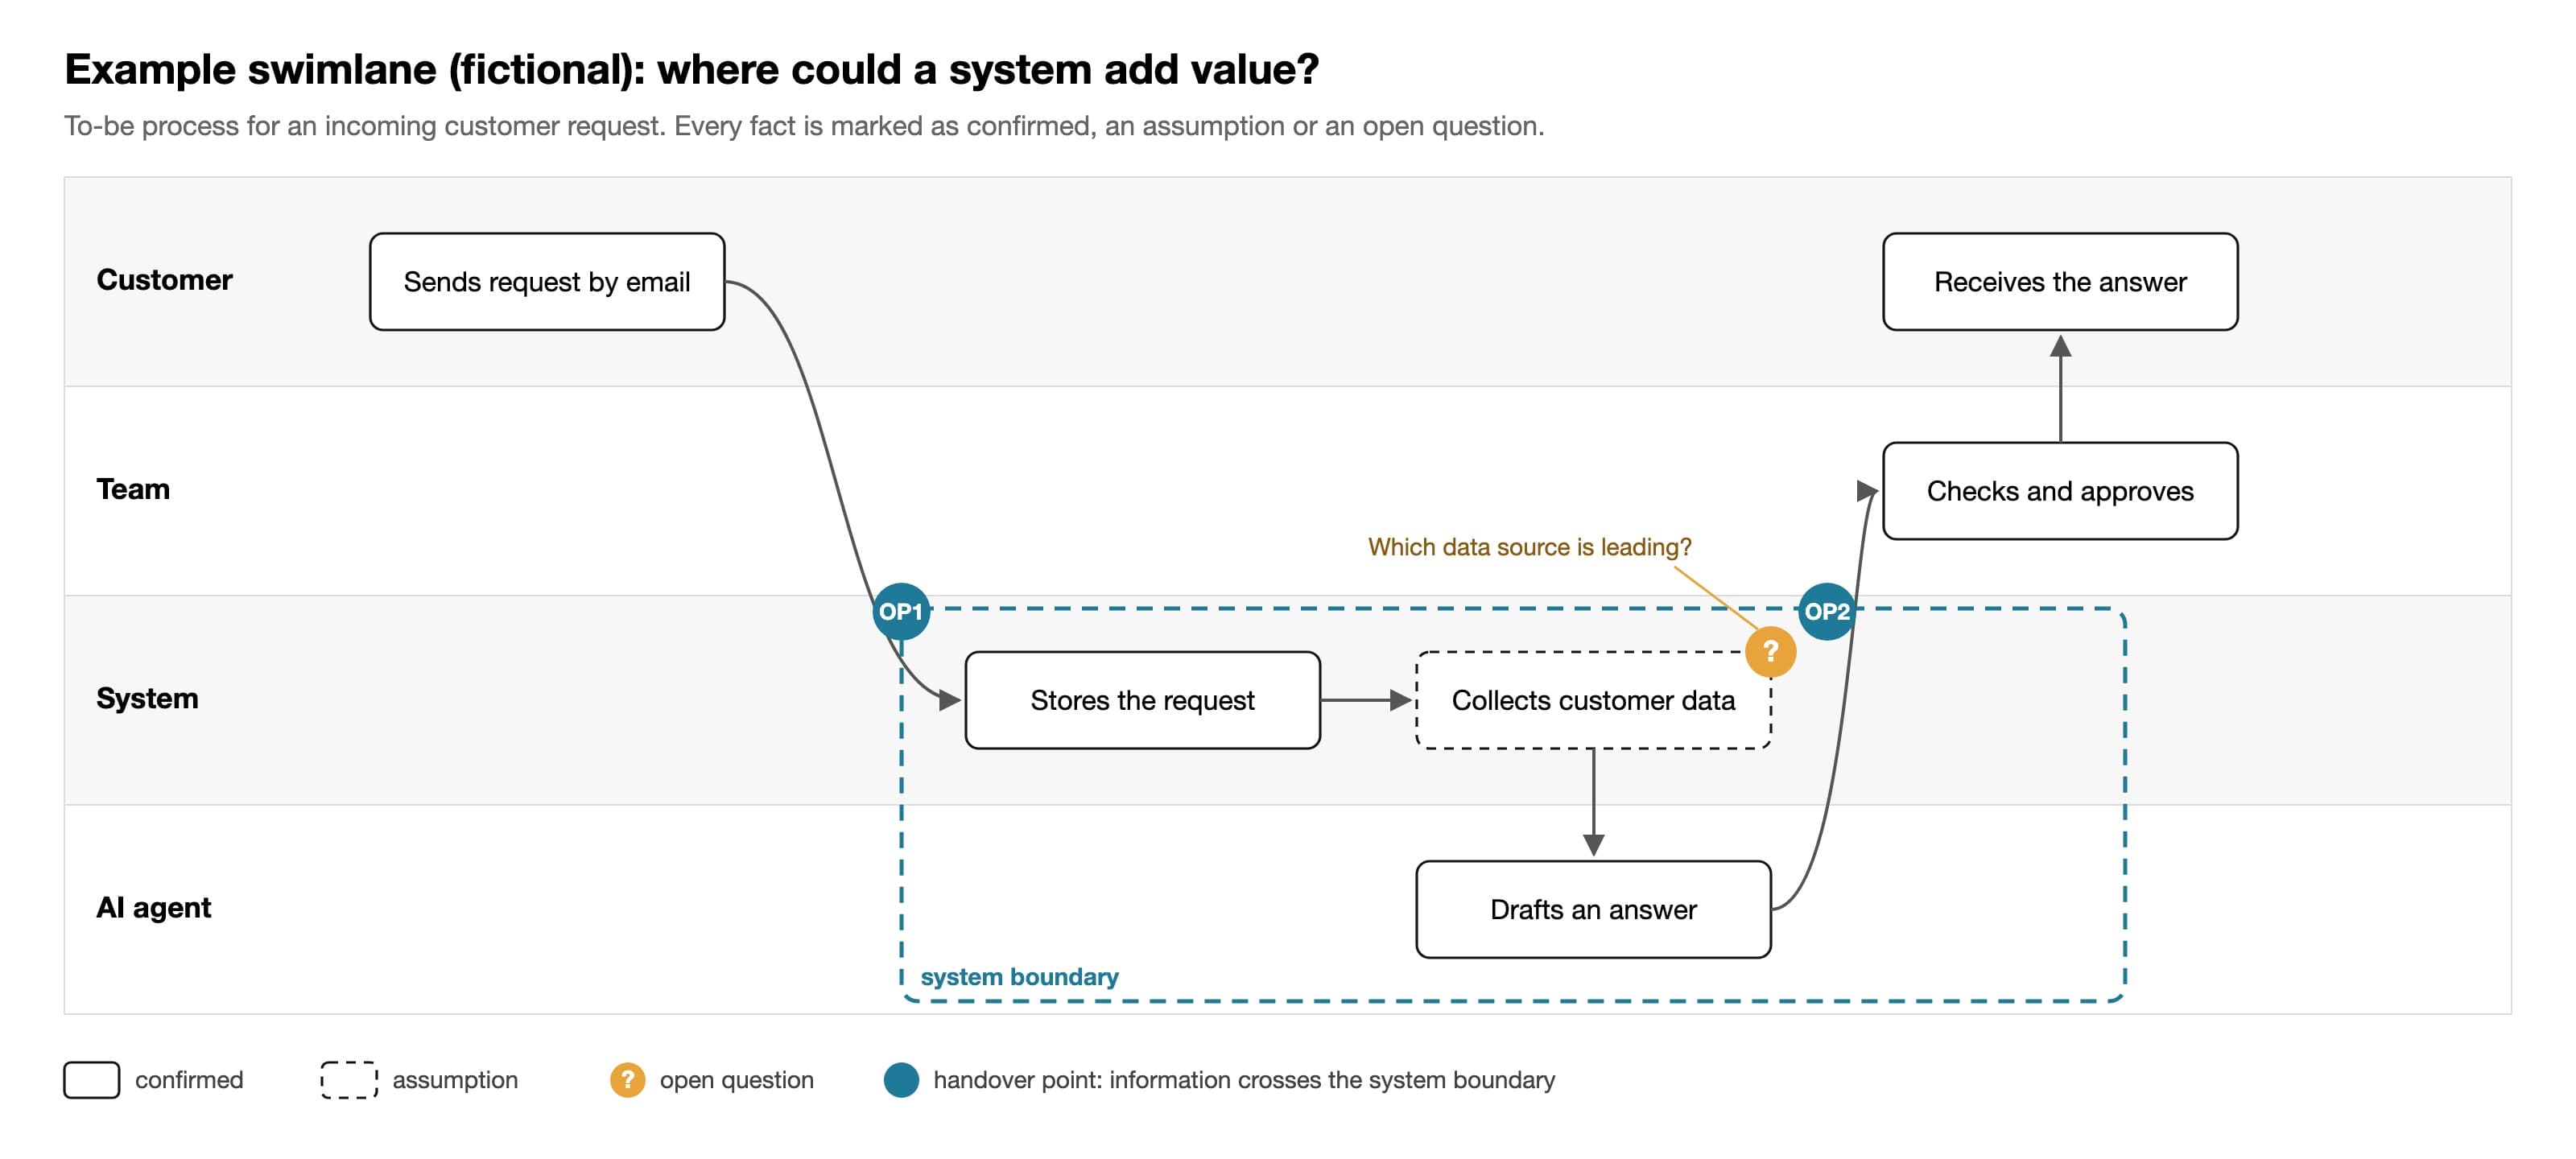The height and width of the screenshot is (1159, 2576).
Task: Select the Customer lane label
Action: (x=164, y=280)
